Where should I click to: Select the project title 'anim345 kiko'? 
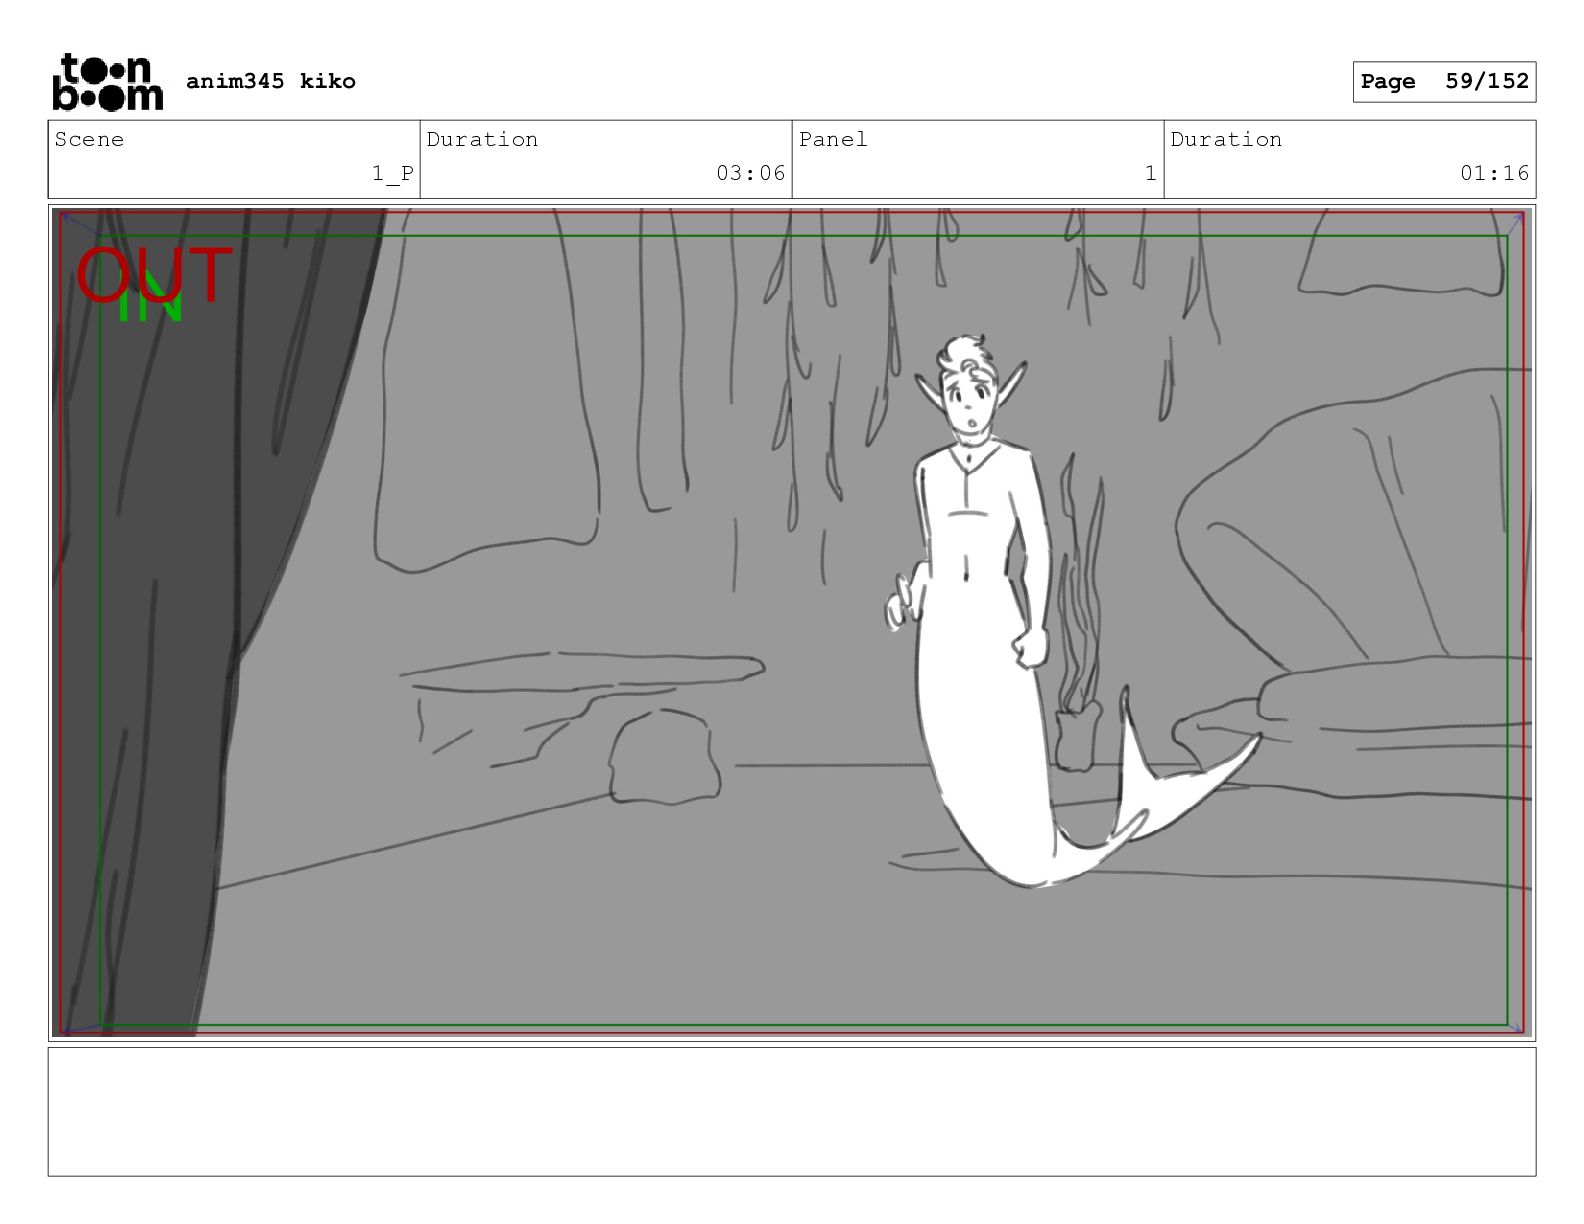coord(271,81)
